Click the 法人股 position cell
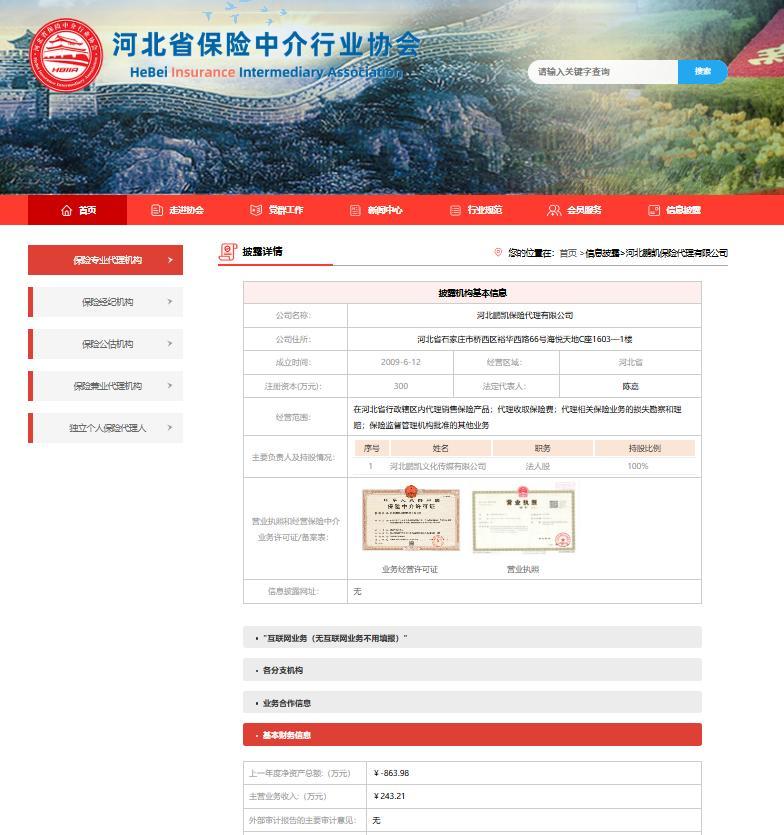 (538, 466)
